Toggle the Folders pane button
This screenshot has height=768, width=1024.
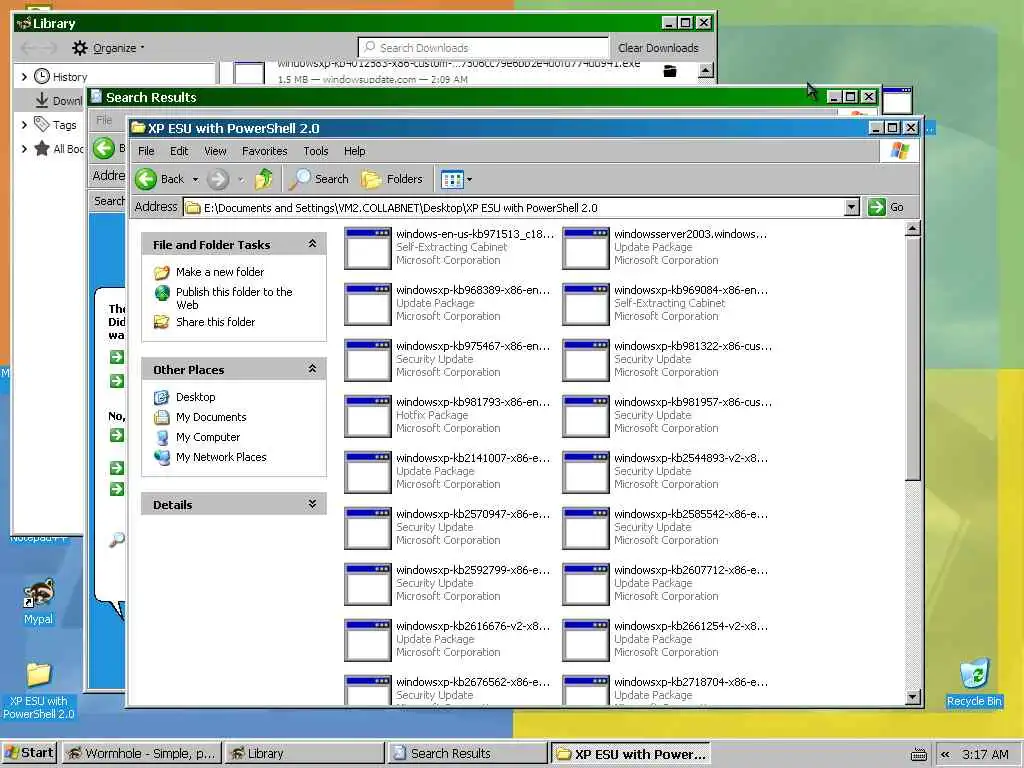pos(392,179)
